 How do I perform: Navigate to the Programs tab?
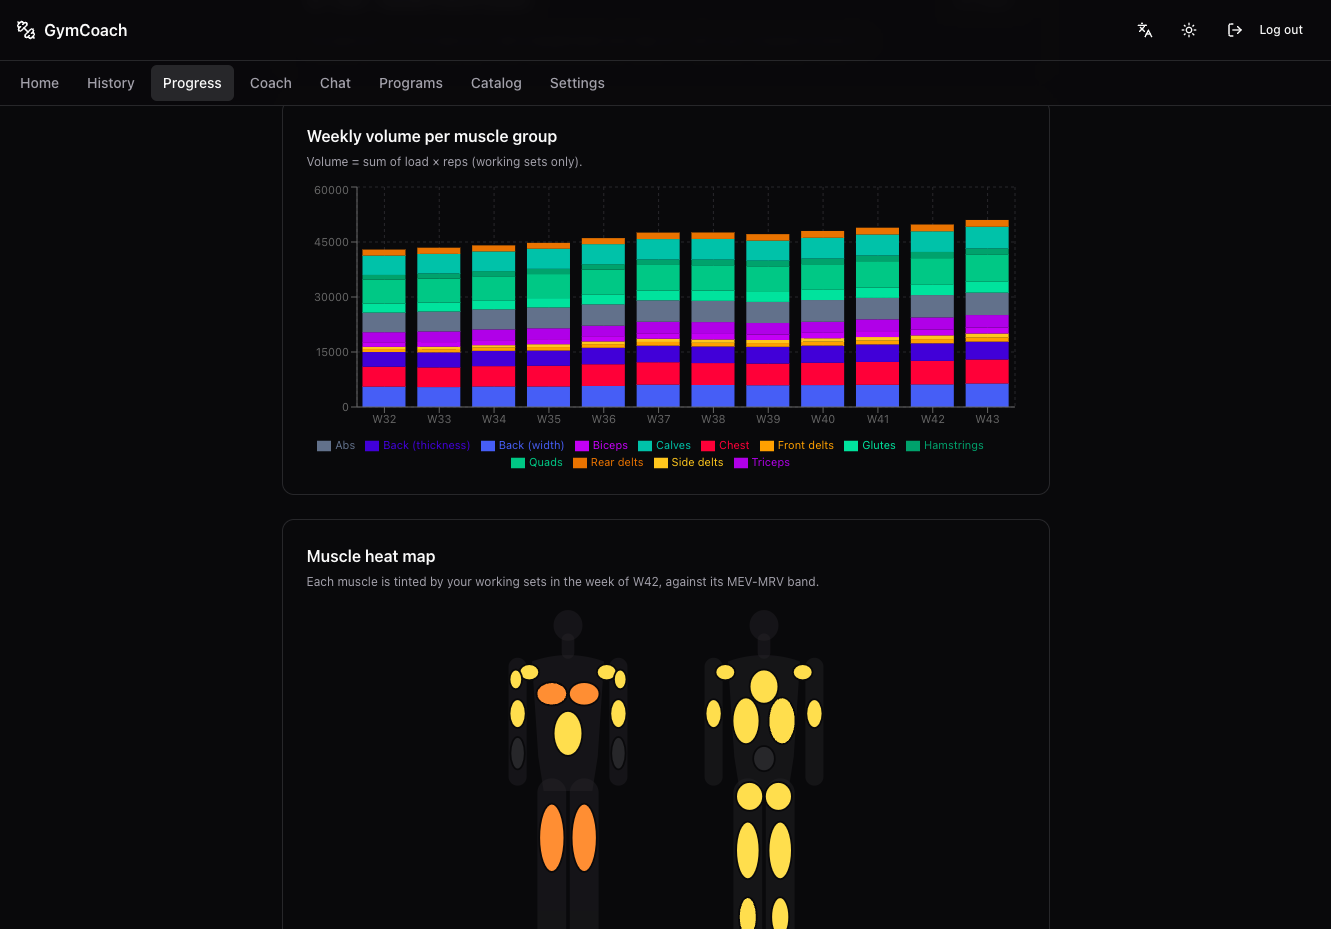411,83
